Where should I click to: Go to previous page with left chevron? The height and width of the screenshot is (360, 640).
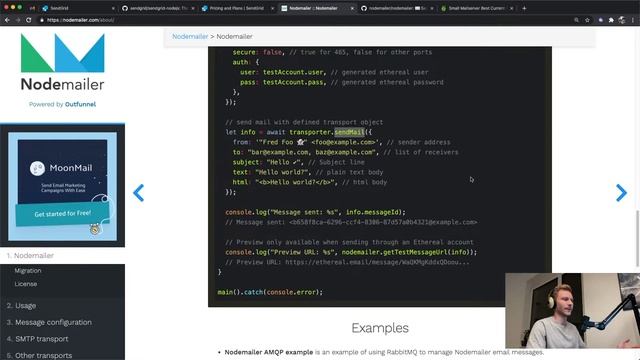[139, 193]
